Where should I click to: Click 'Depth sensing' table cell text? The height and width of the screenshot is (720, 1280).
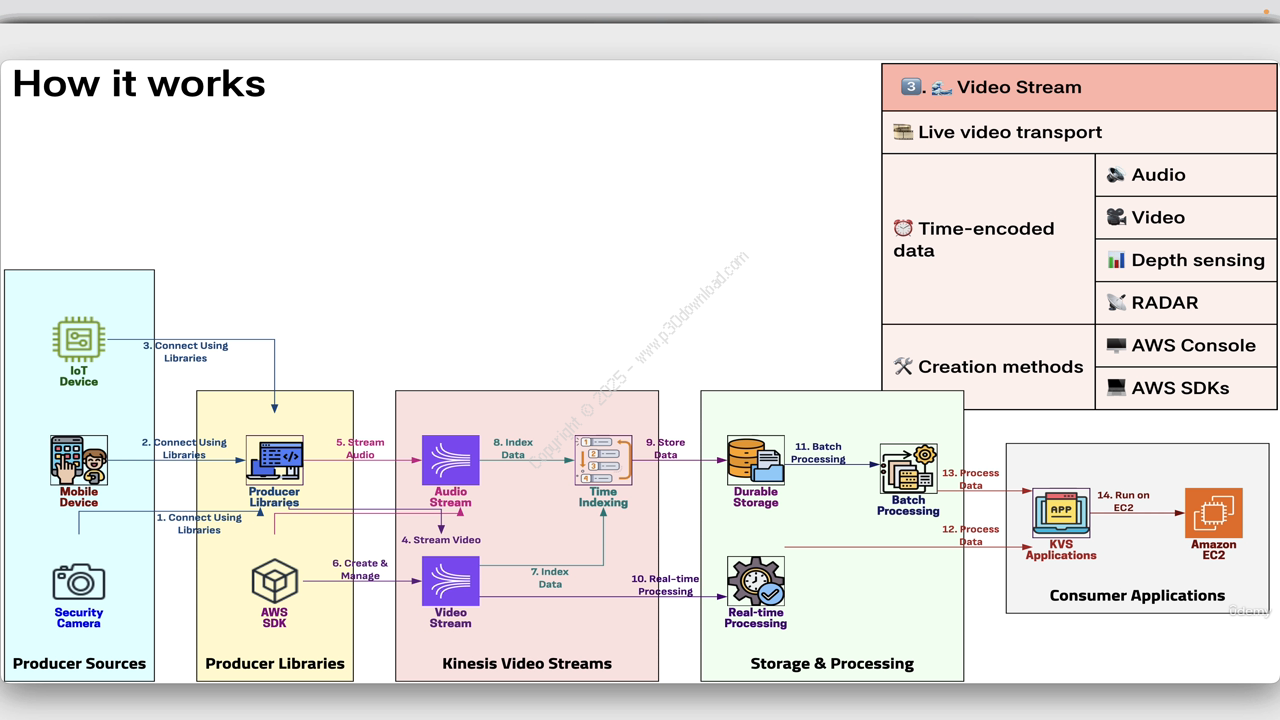click(1198, 260)
